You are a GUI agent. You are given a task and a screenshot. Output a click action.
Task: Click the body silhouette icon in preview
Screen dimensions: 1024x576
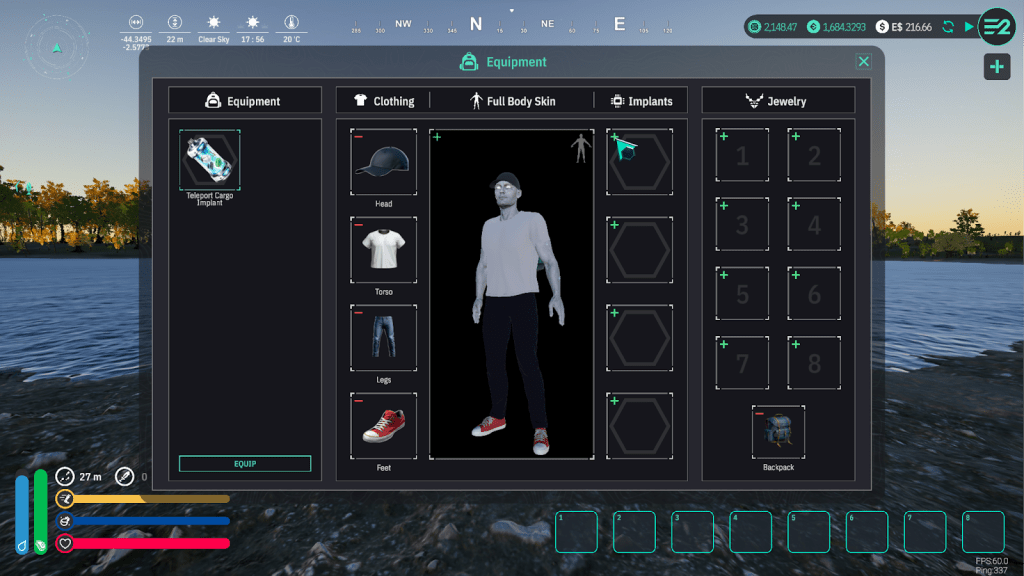[580, 149]
